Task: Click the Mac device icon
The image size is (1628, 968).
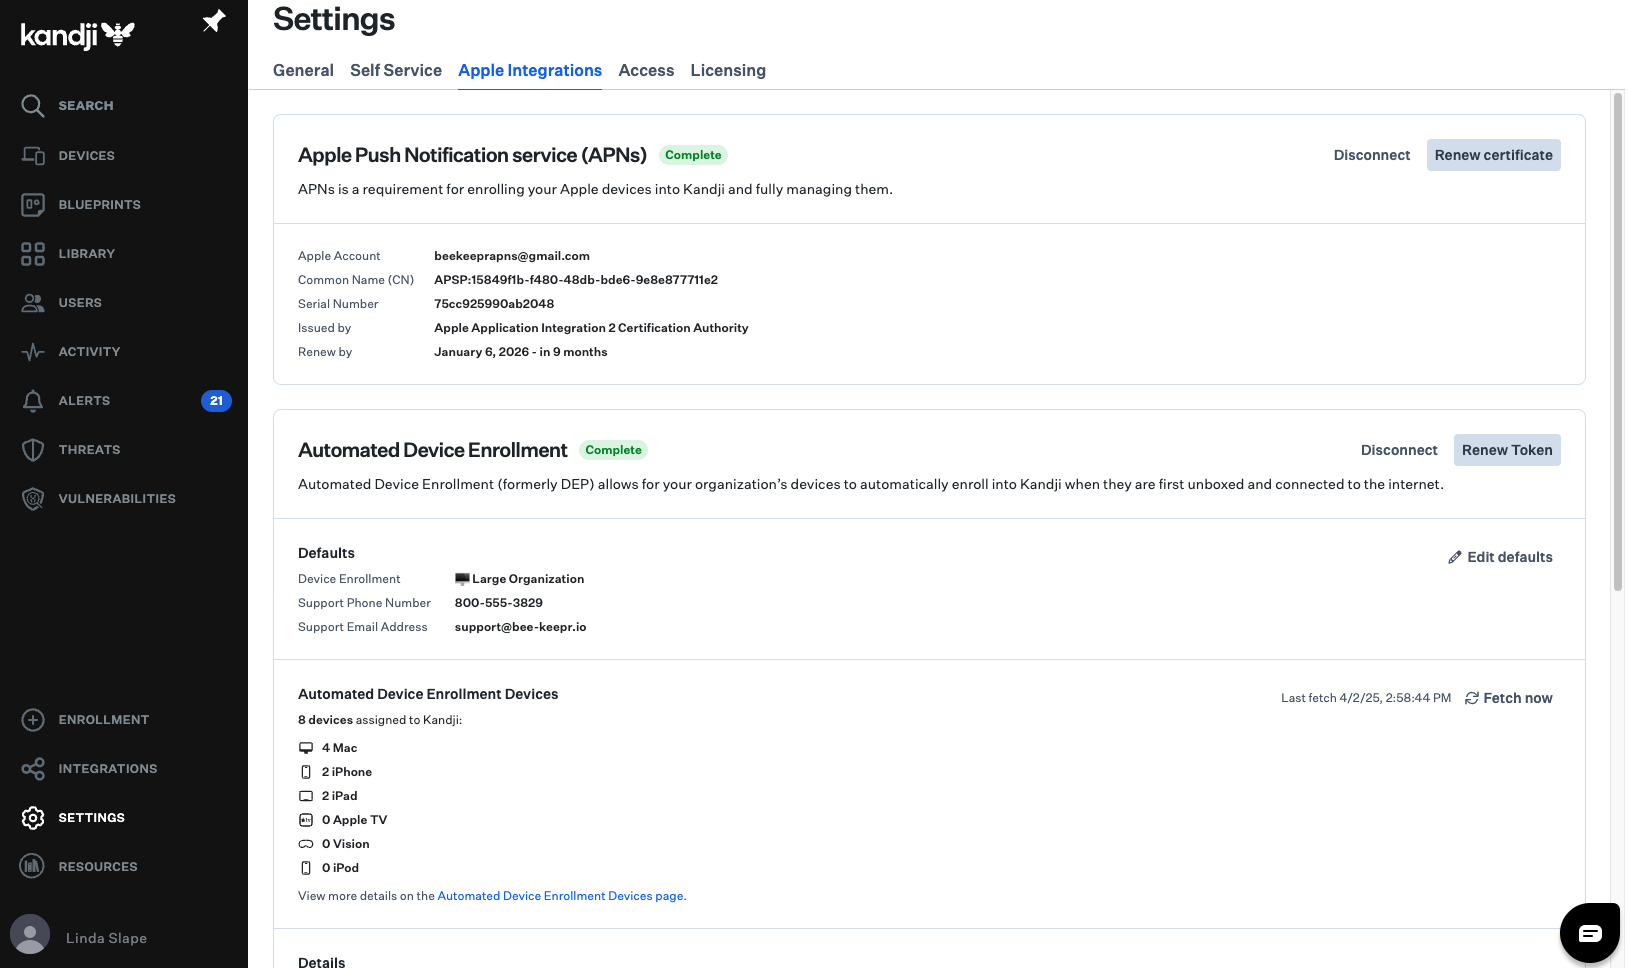Action: (306, 748)
